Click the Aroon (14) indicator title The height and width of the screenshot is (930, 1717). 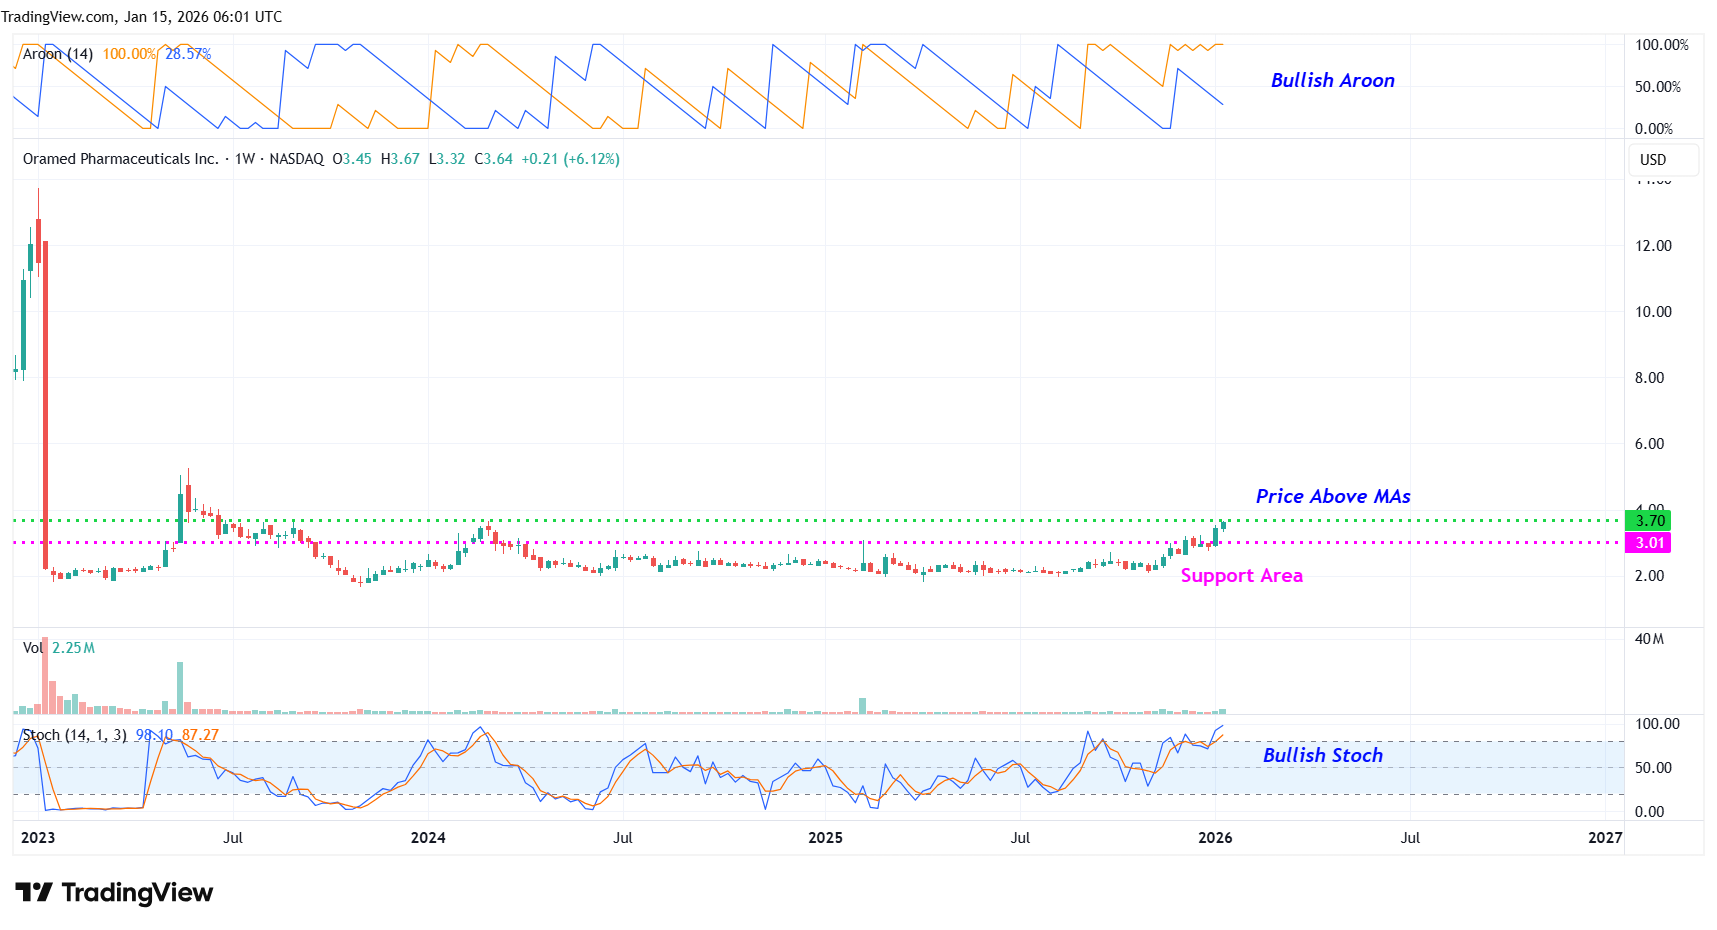58,54
